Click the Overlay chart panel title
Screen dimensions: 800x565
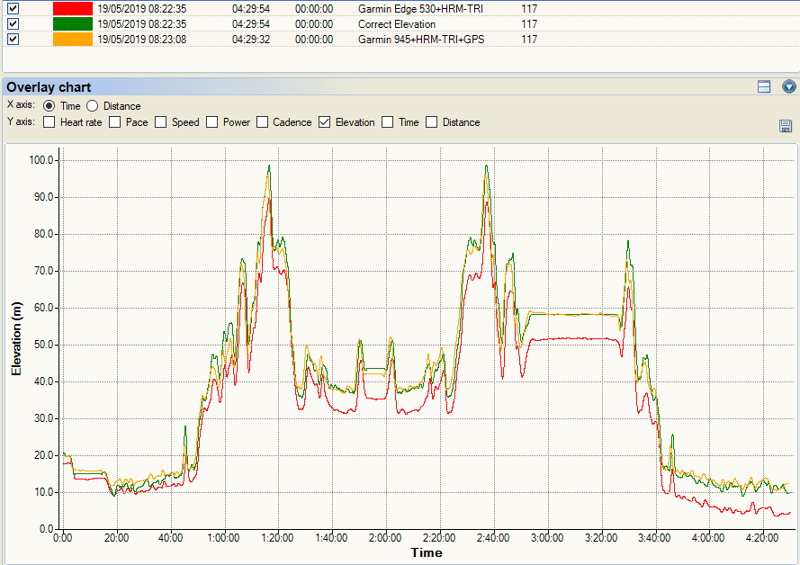click(48, 87)
